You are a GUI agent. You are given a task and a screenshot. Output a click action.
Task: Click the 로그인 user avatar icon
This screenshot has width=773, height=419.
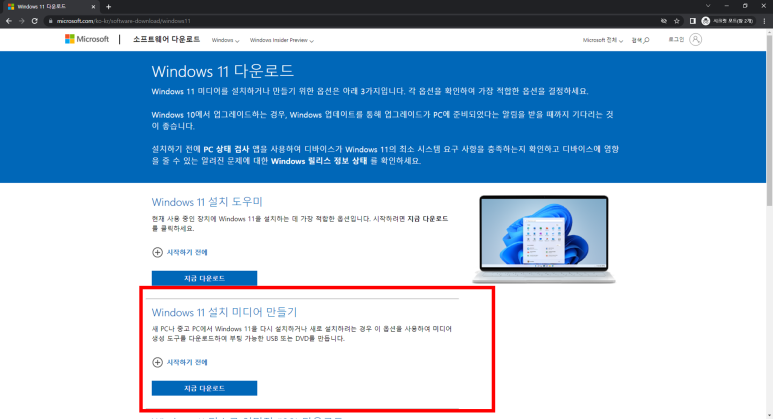(x=696, y=39)
